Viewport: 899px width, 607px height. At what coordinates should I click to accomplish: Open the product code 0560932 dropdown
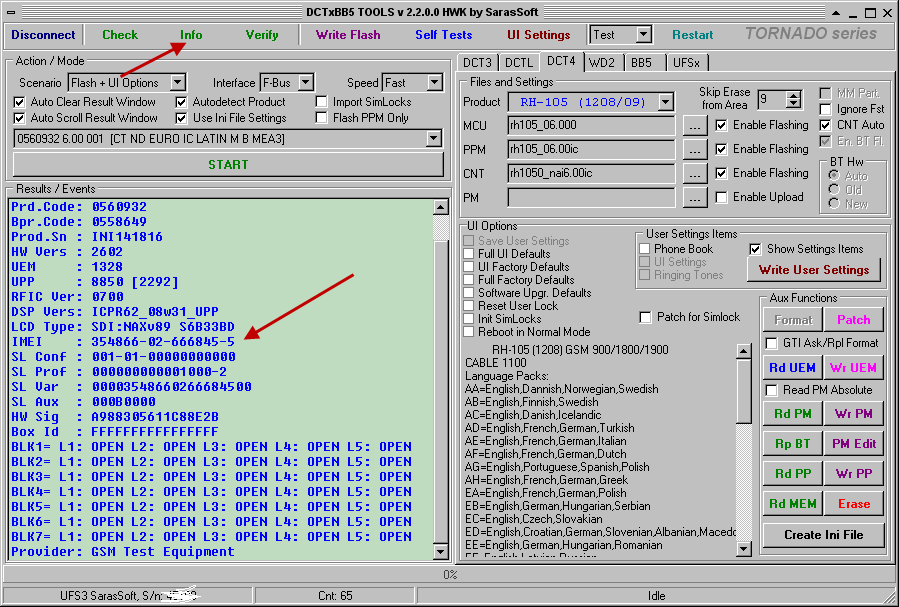click(x=434, y=139)
